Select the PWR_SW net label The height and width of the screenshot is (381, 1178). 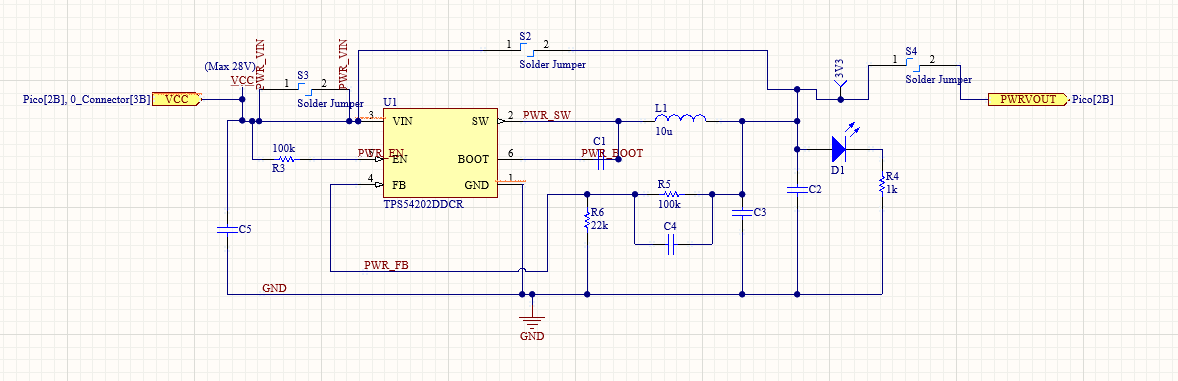click(x=547, y=114)
